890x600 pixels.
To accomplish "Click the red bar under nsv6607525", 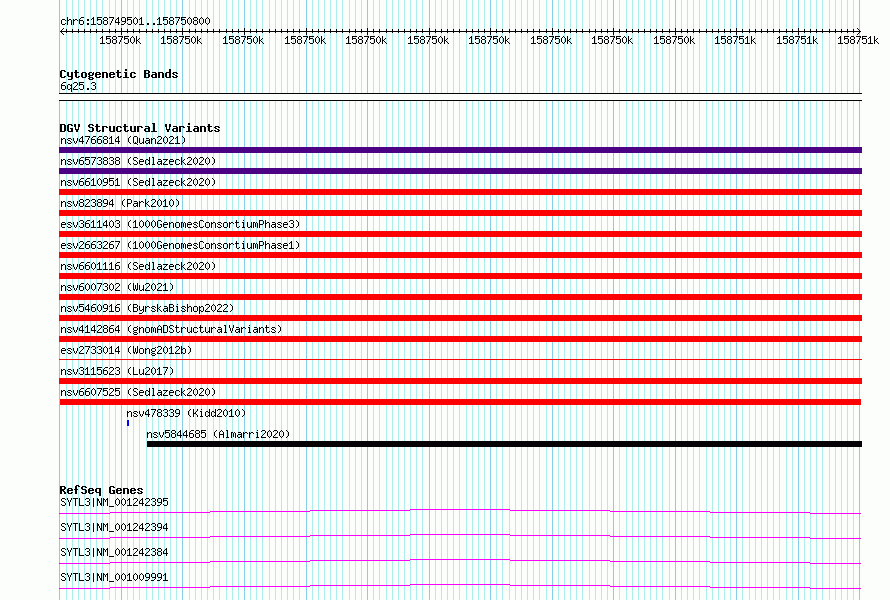I will 460,402.
